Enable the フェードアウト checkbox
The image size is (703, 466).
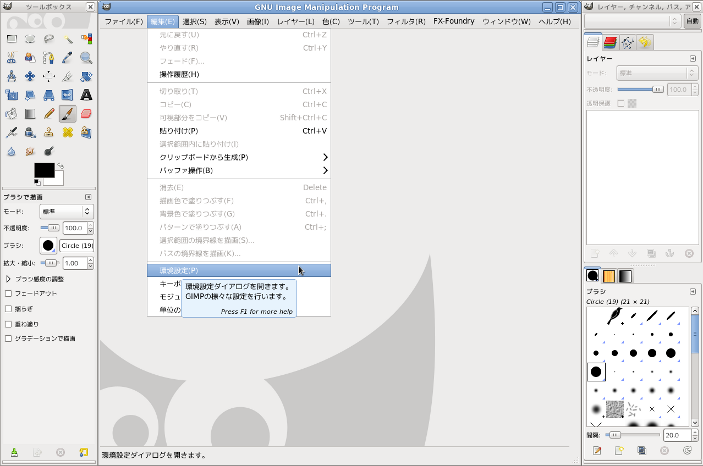point(8,293)
